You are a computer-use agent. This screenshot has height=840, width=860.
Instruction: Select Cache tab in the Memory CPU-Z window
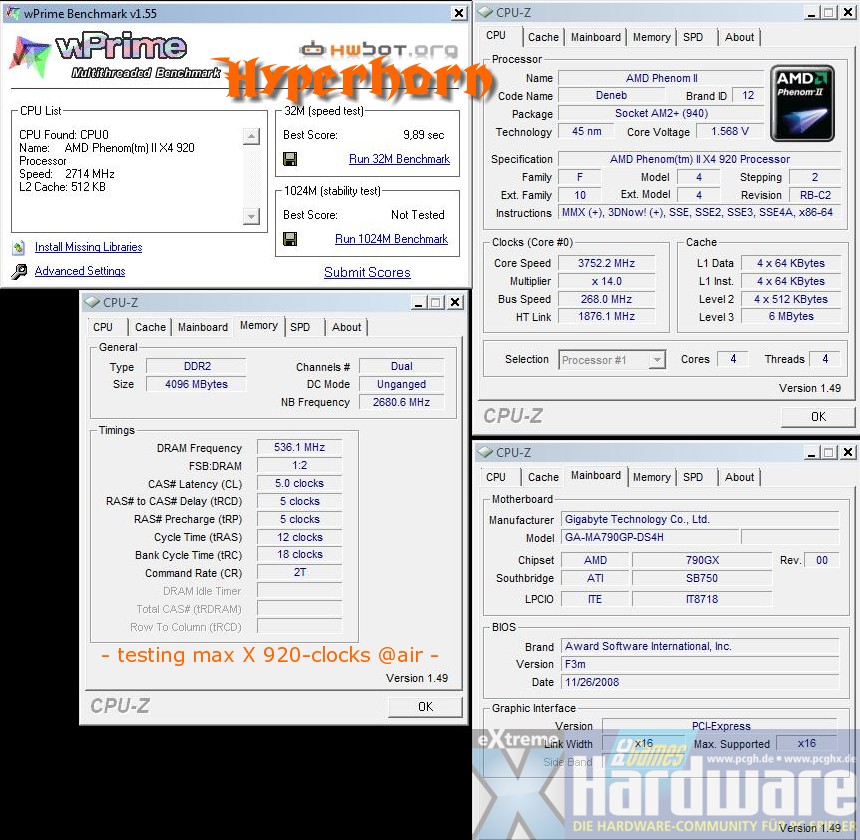pyautogui.click(x=150, y=327)
